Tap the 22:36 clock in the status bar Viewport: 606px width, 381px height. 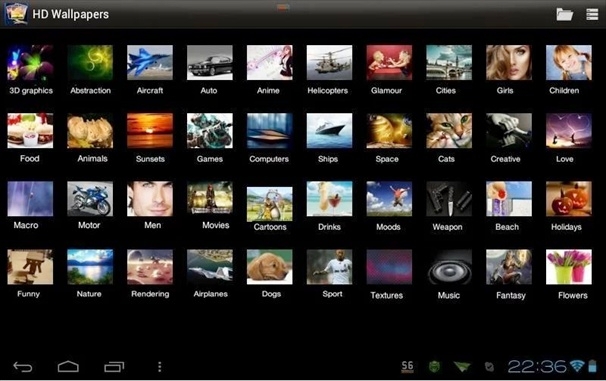click(537, 366)
